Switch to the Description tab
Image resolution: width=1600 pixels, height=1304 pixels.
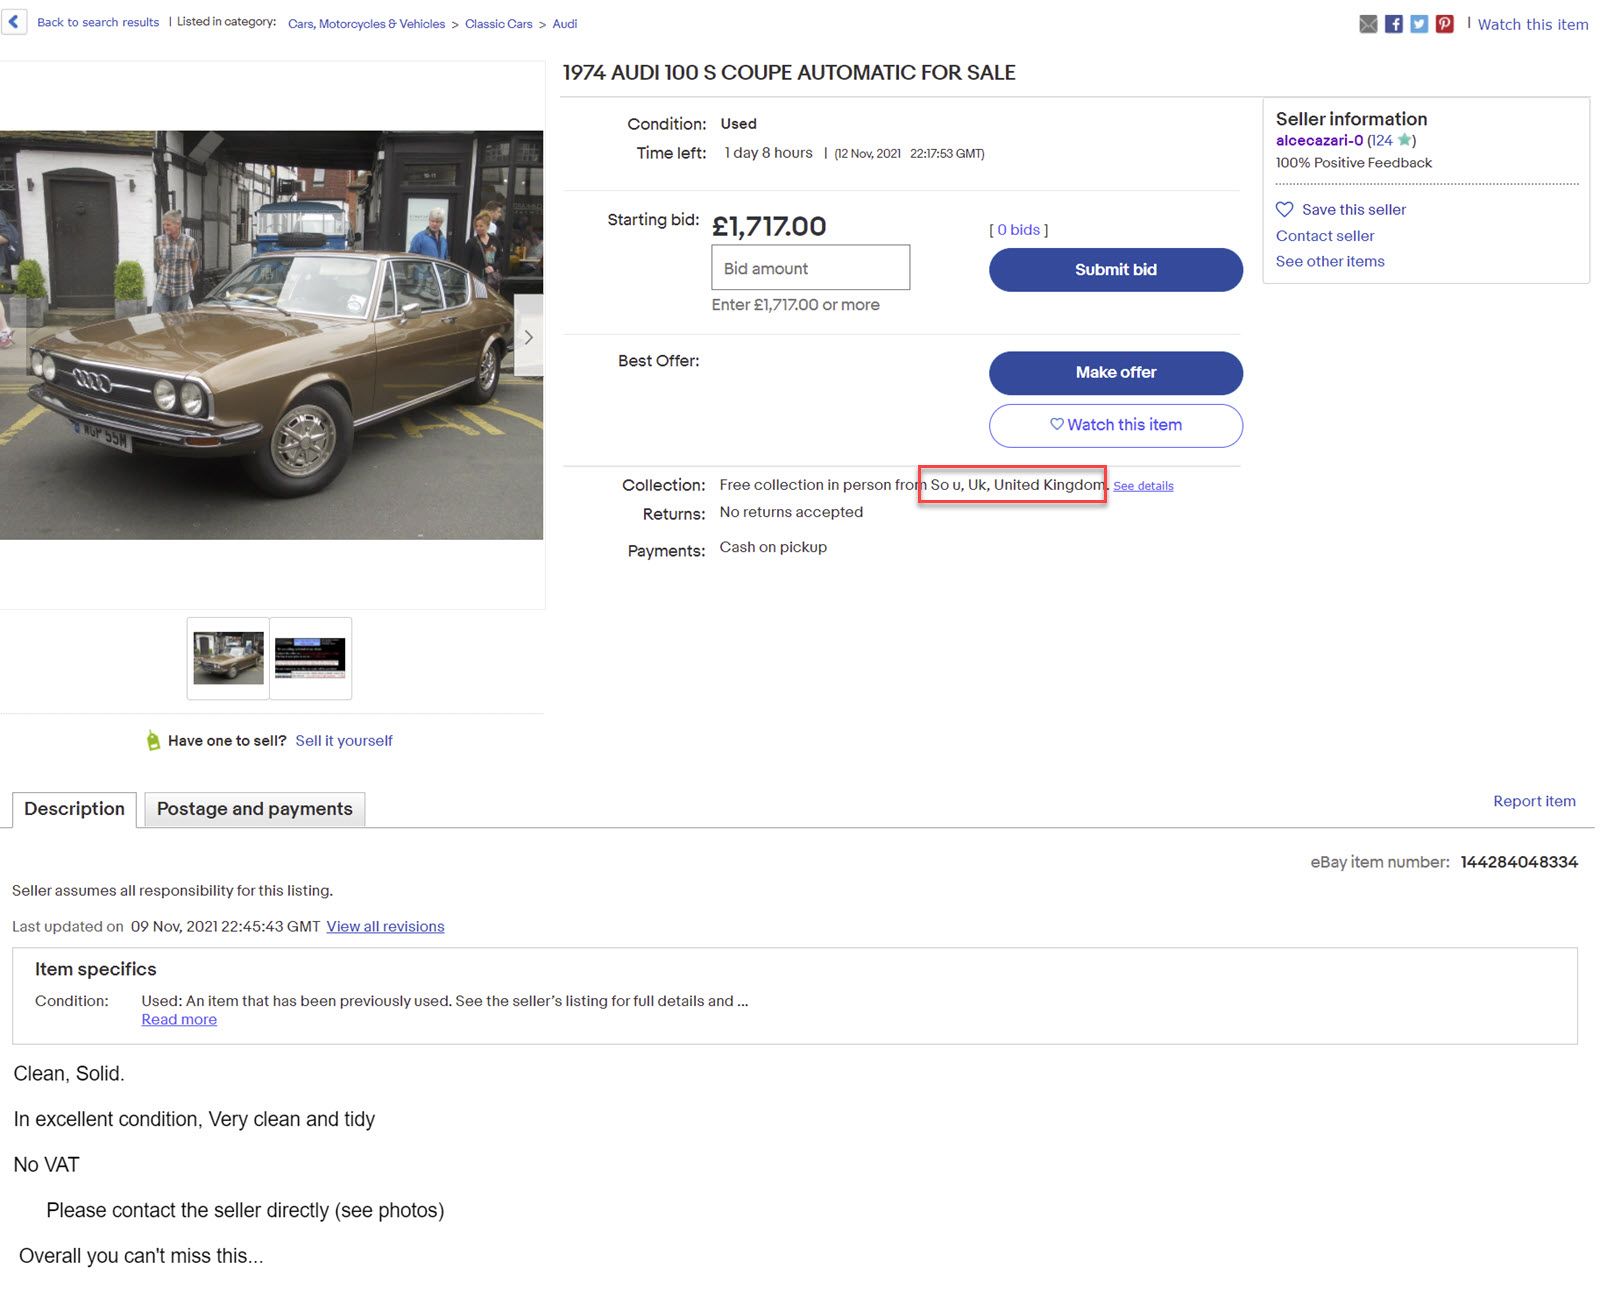pos(74,809)
